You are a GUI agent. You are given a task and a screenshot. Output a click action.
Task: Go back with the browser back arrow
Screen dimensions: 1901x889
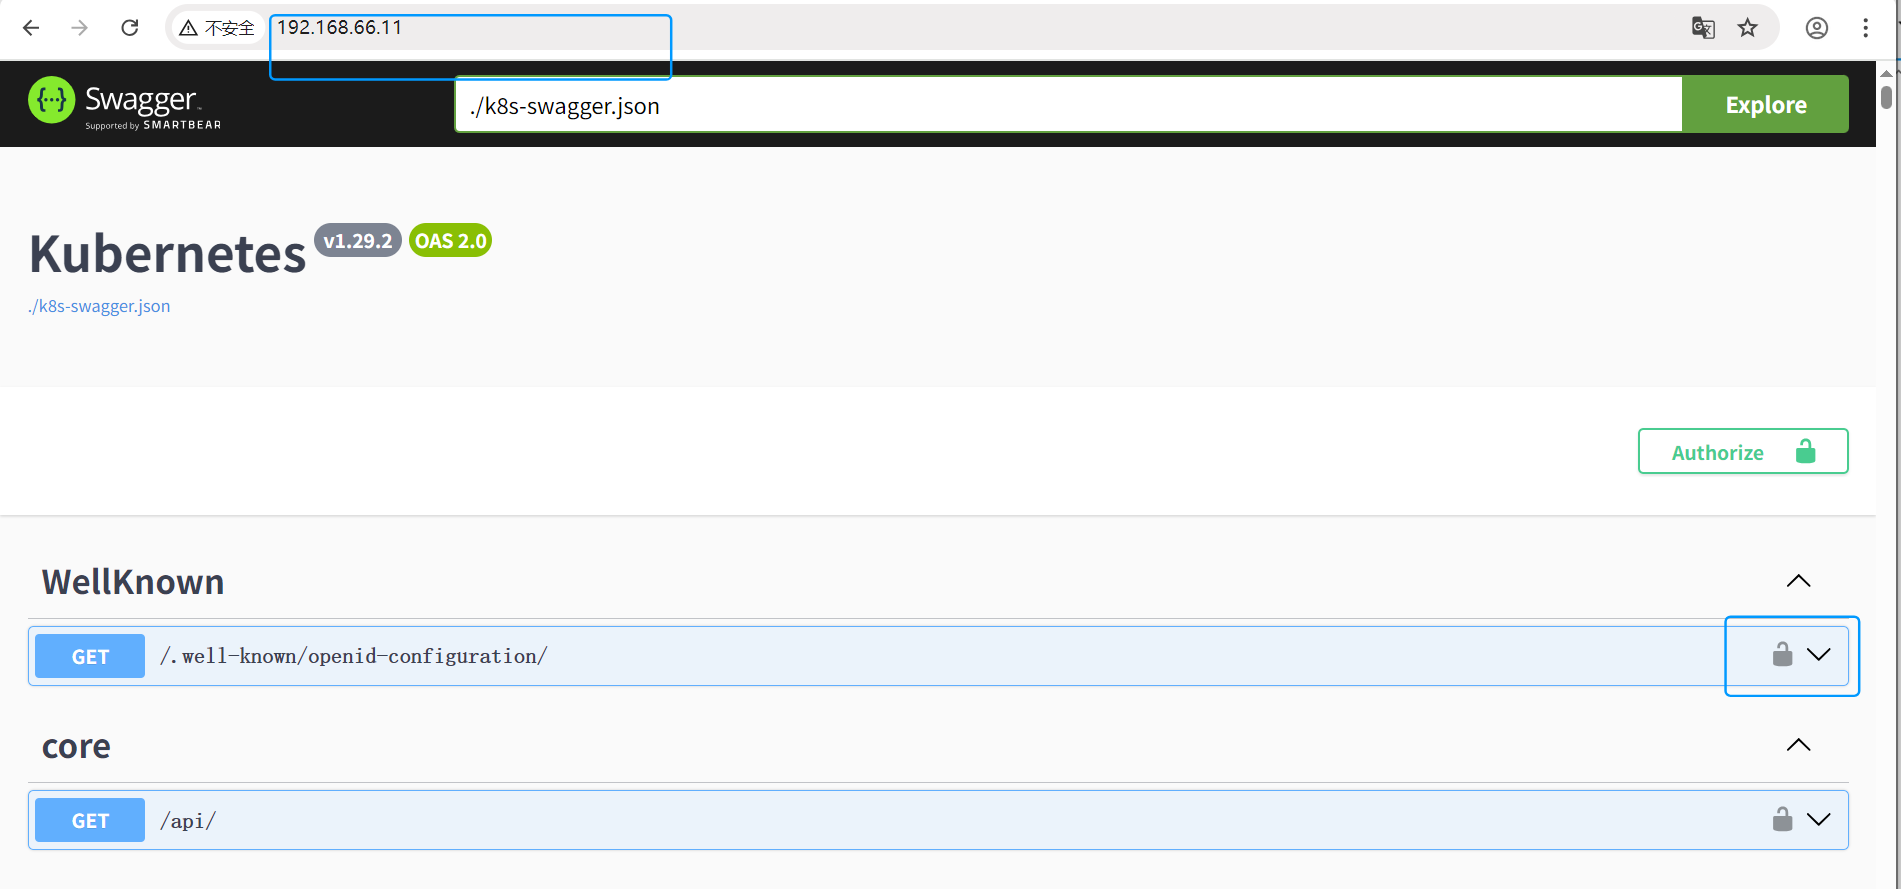[x=31, y=28]
